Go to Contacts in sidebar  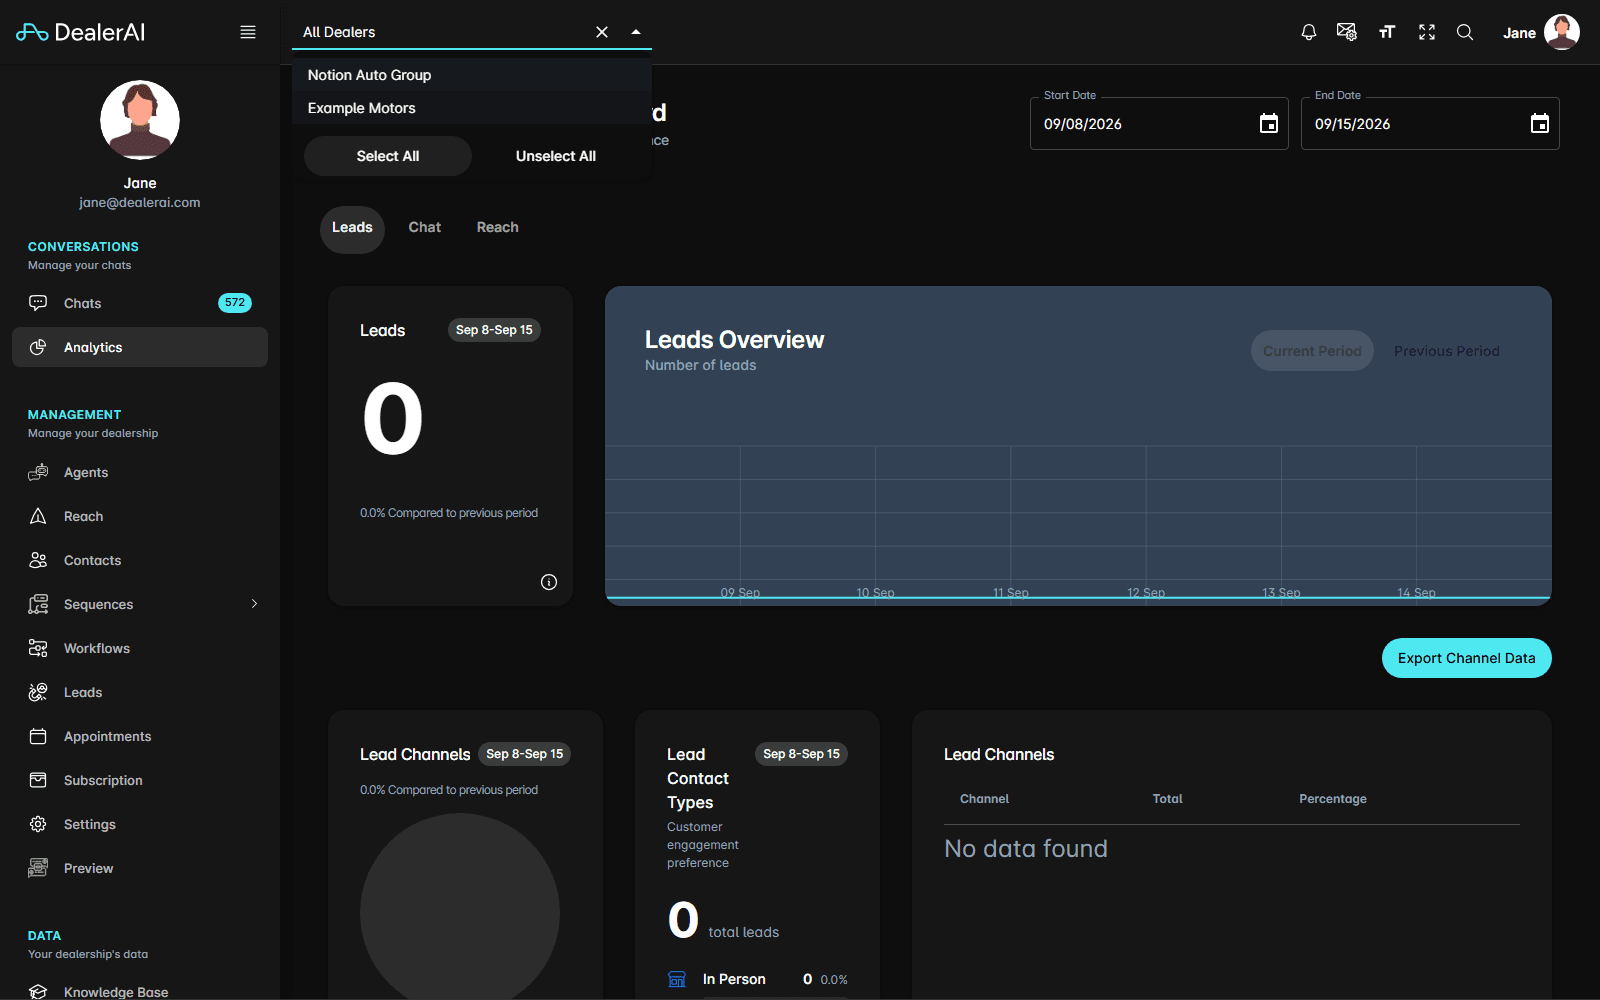click(140, 560)
